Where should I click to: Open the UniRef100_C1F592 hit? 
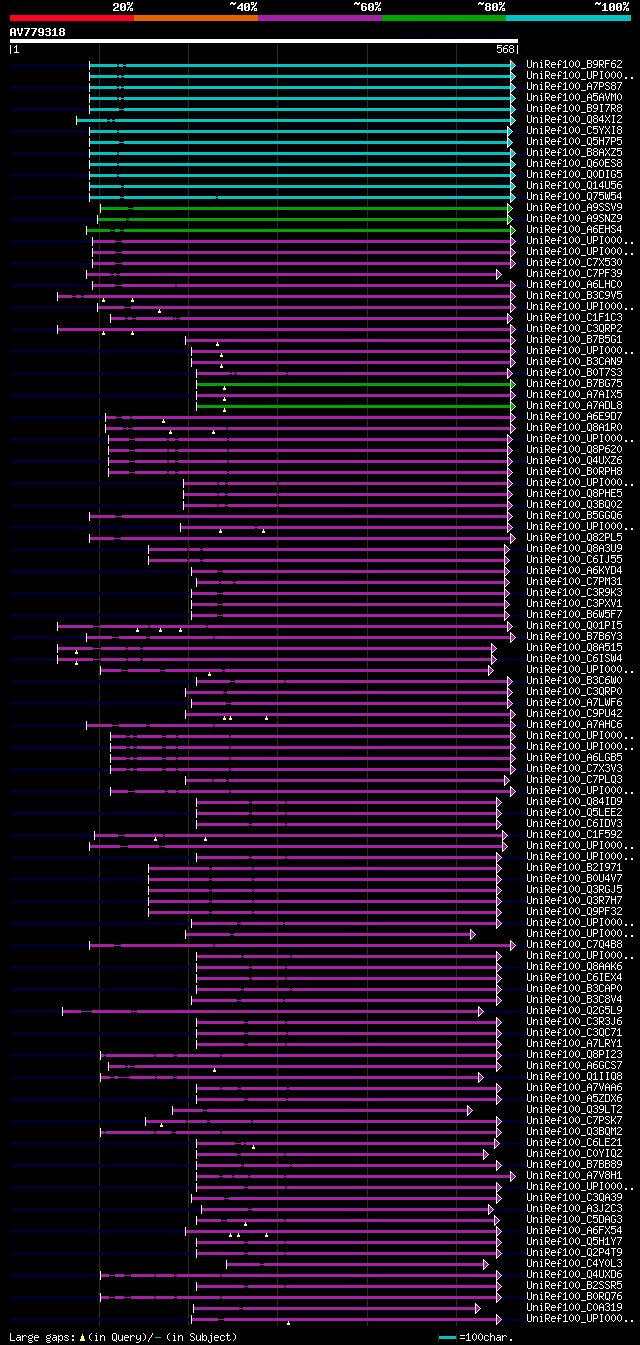point(574,835)
